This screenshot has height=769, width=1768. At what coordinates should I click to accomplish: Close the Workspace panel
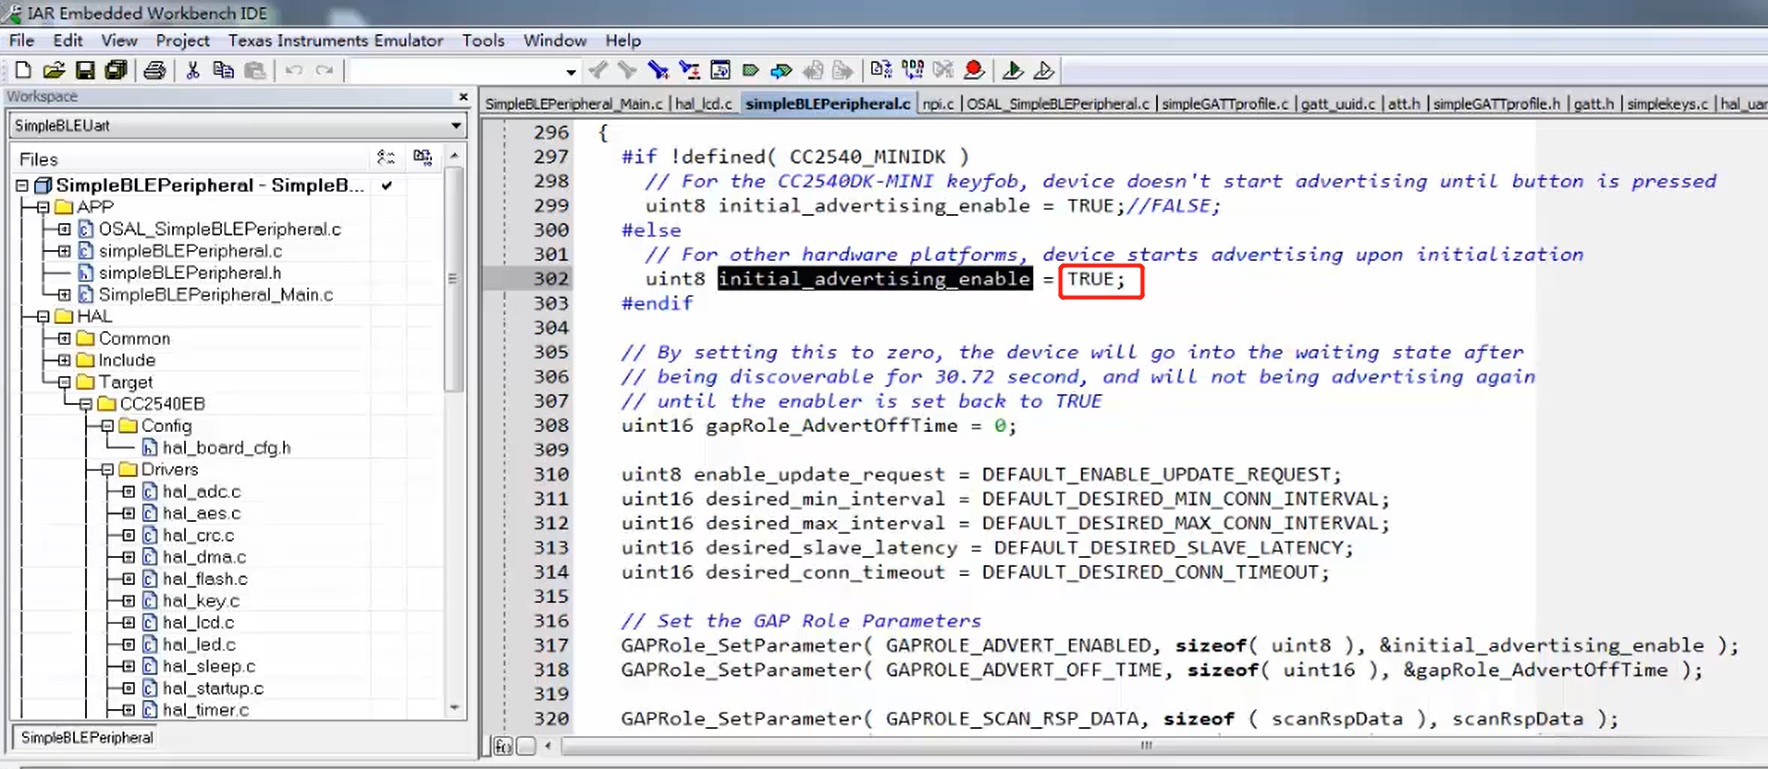[463, 97]
